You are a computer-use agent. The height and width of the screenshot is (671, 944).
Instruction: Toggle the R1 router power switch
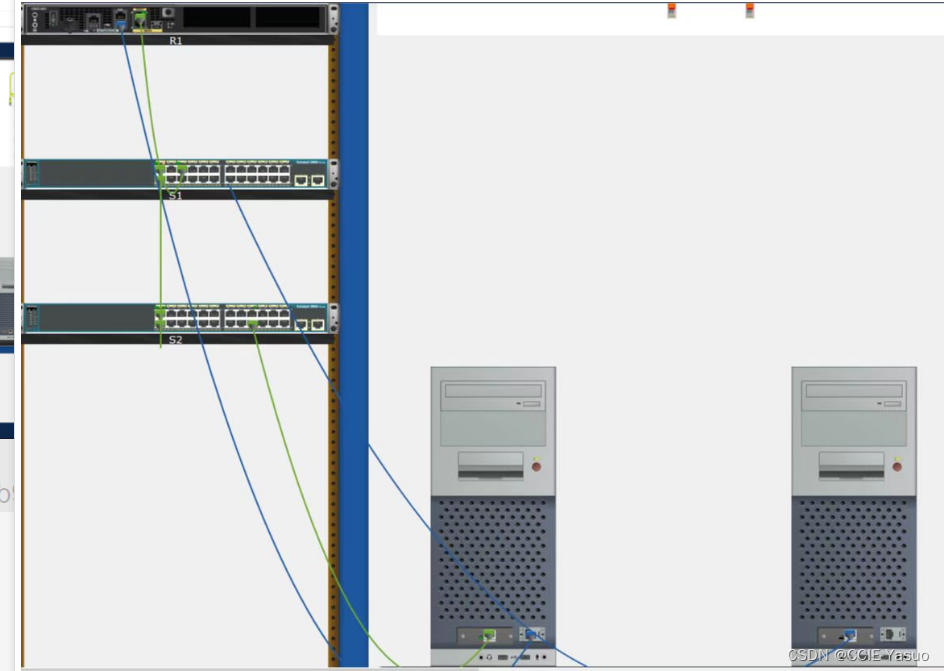click(54, 19)
